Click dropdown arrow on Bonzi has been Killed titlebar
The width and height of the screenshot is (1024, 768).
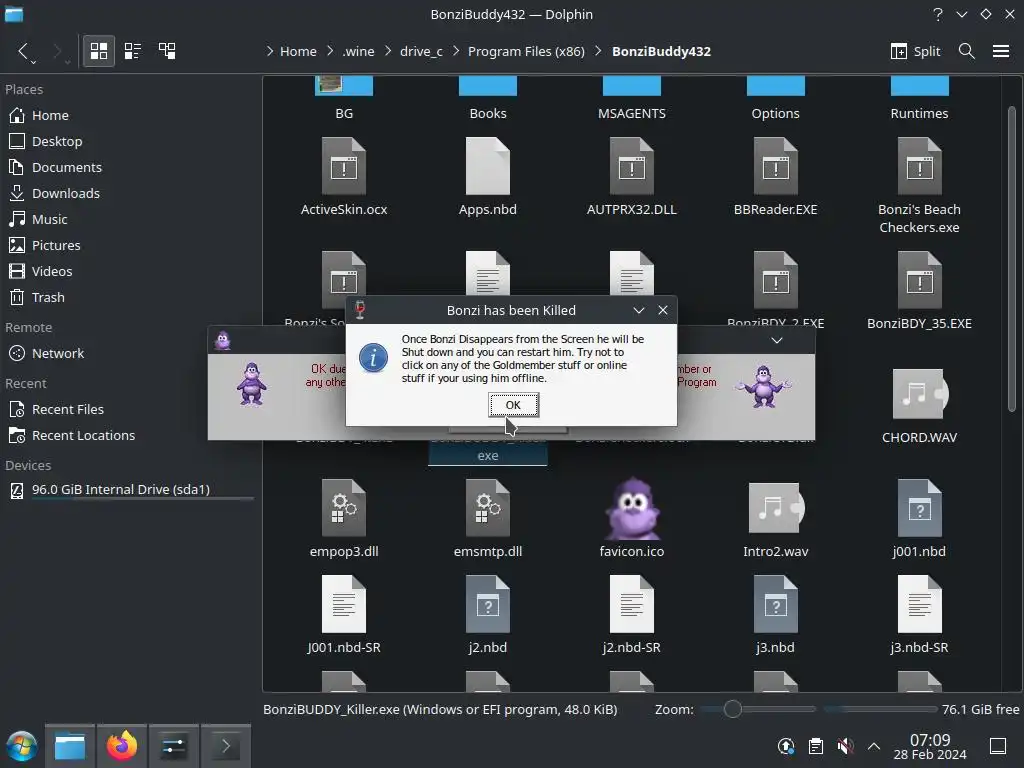point(639,311)
